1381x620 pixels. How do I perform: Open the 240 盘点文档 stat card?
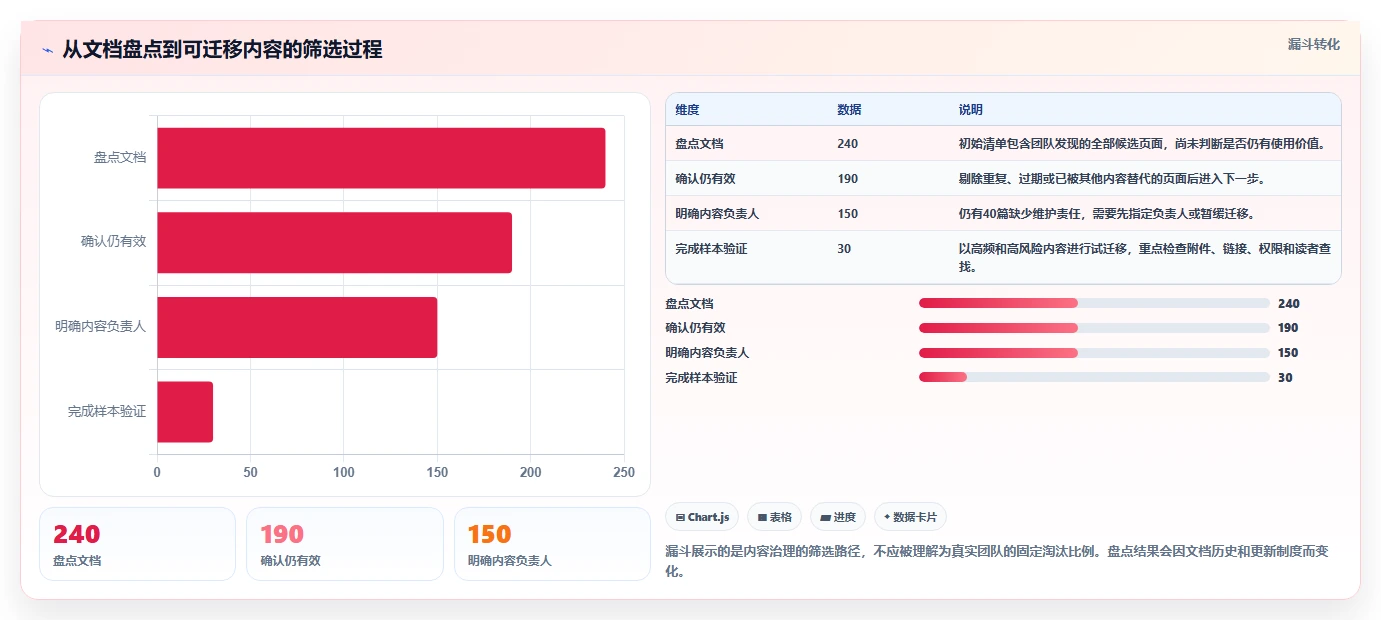click(137, 544)
